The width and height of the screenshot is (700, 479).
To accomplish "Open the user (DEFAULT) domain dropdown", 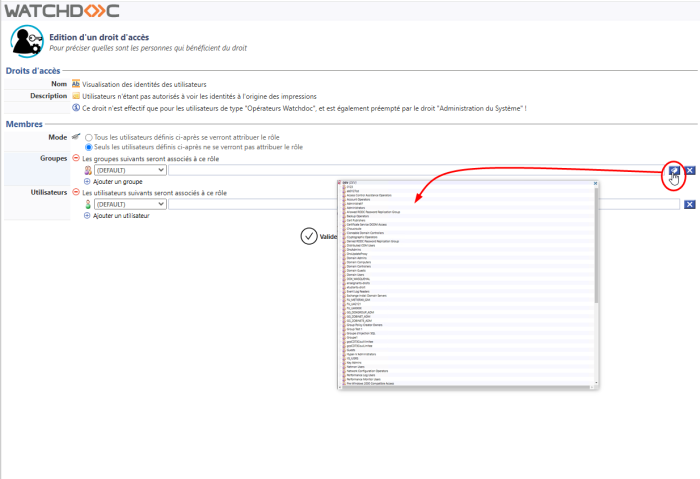I will coord(130,204).
